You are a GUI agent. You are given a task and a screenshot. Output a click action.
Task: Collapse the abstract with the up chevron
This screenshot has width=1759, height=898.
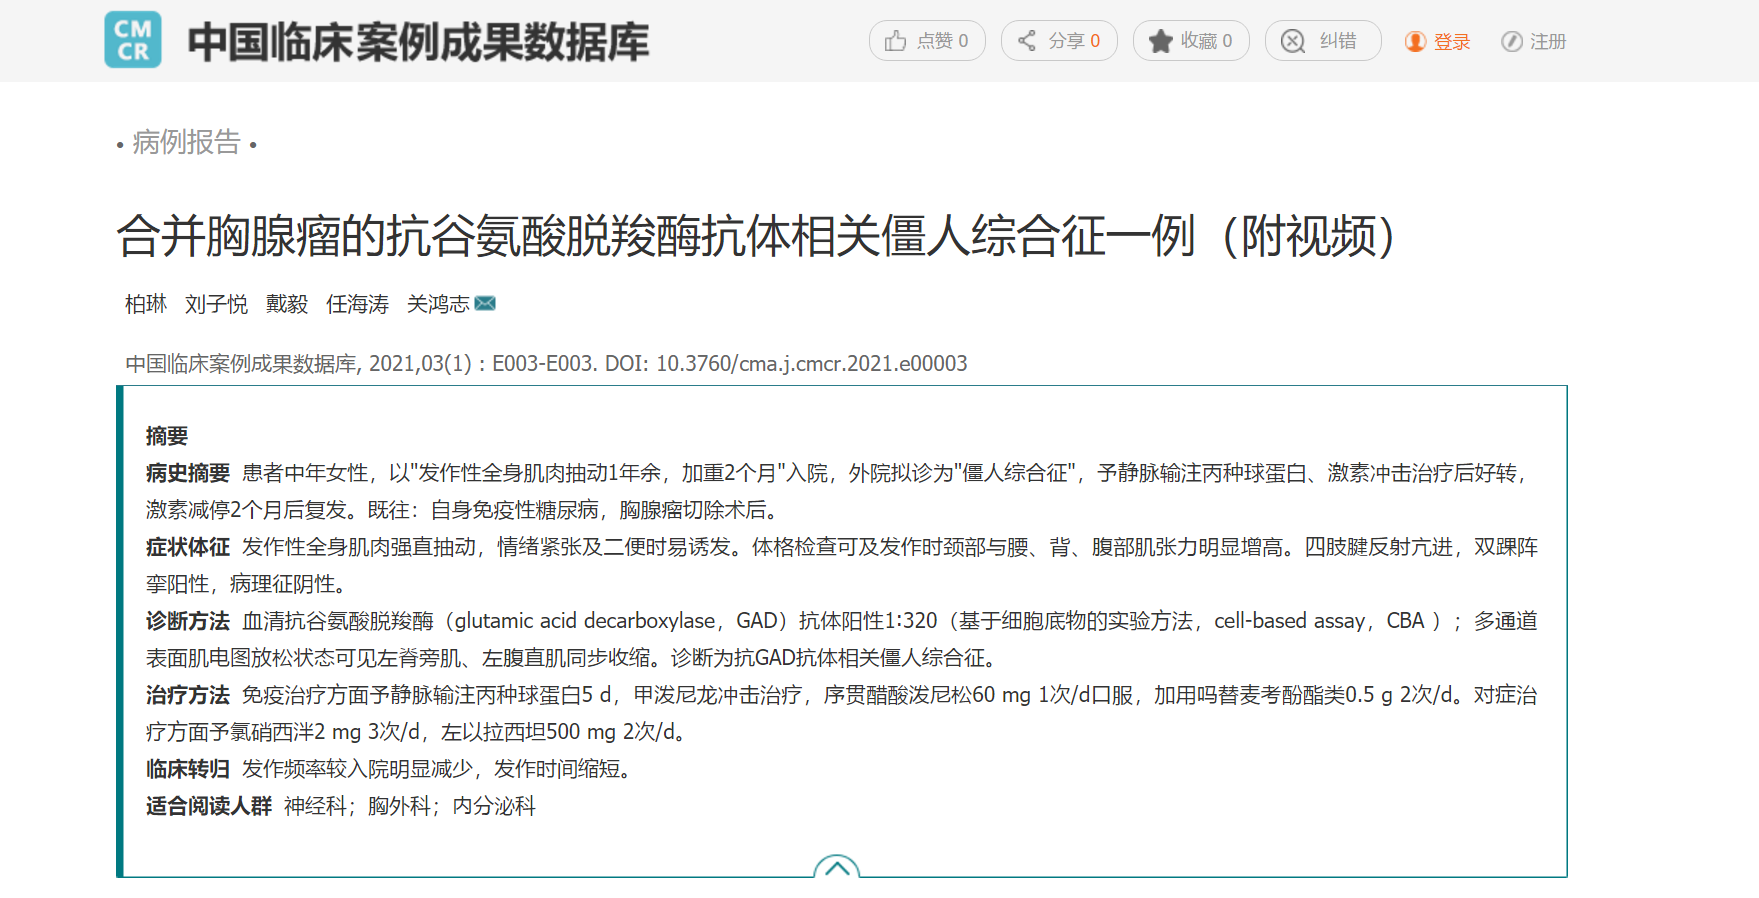point(837,866)
